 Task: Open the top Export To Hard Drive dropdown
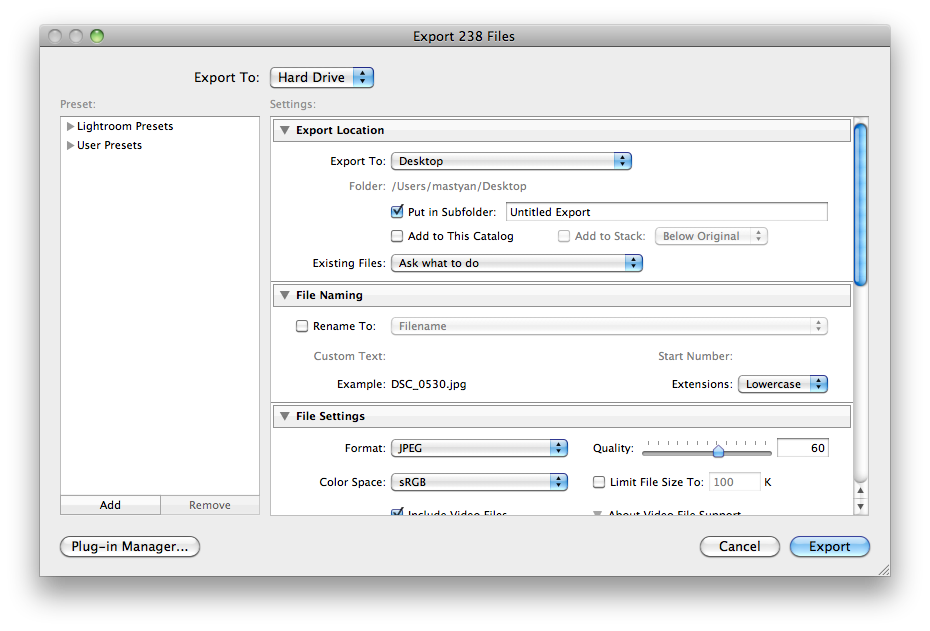321,78
